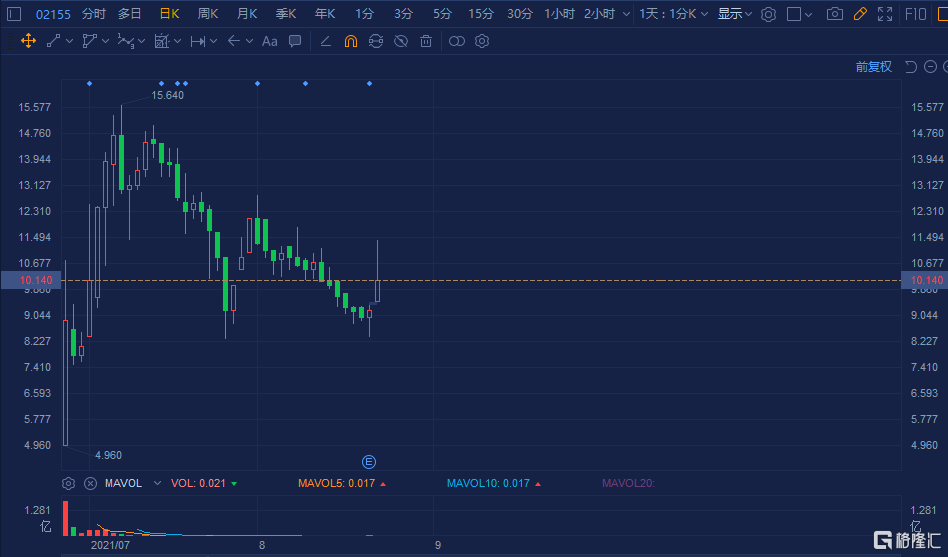
Task: Select the trend line drawing tool
Action: [53, 41]
